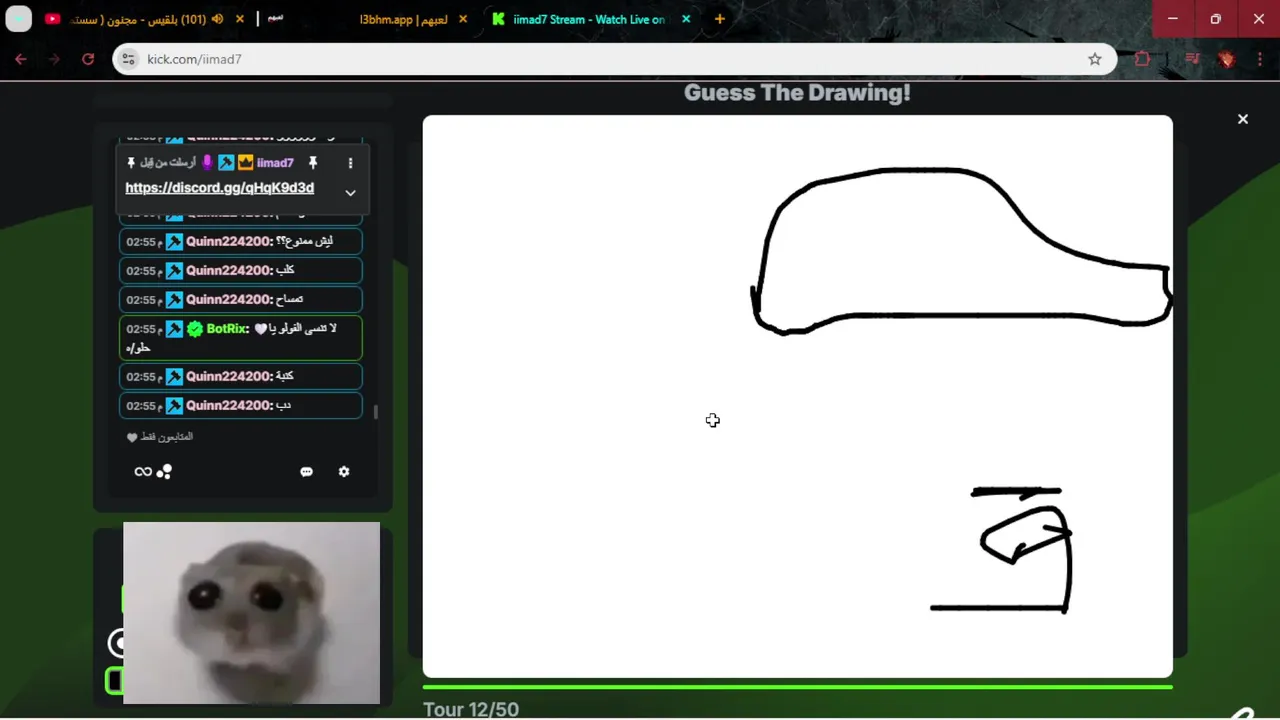Screen dimensions: 1280x720
Task: Close the YouTube بلقيس tab
Action: coord(240,19)
